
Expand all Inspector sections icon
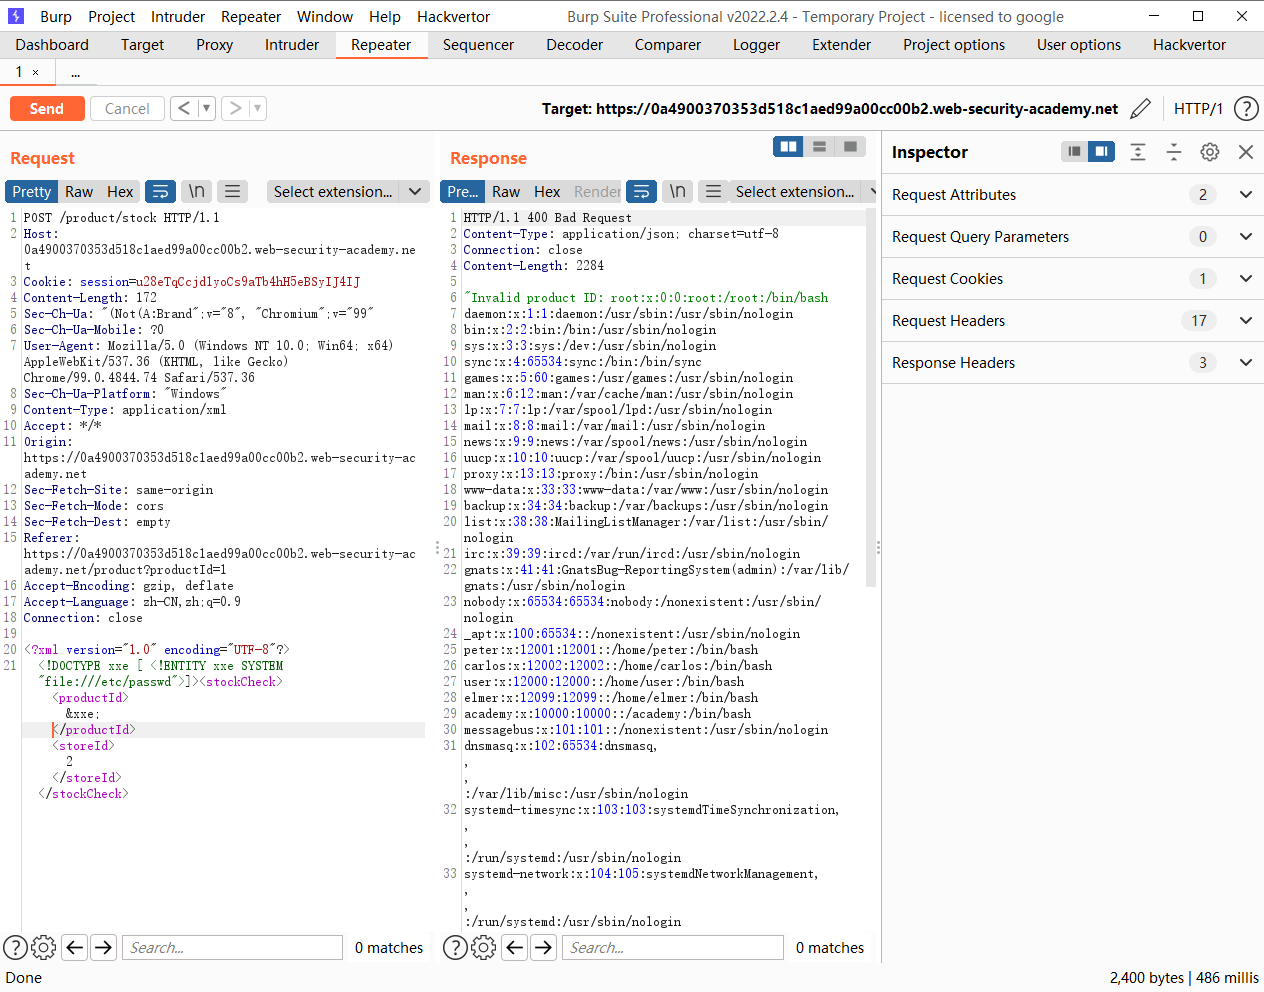tap(1138, 151)
